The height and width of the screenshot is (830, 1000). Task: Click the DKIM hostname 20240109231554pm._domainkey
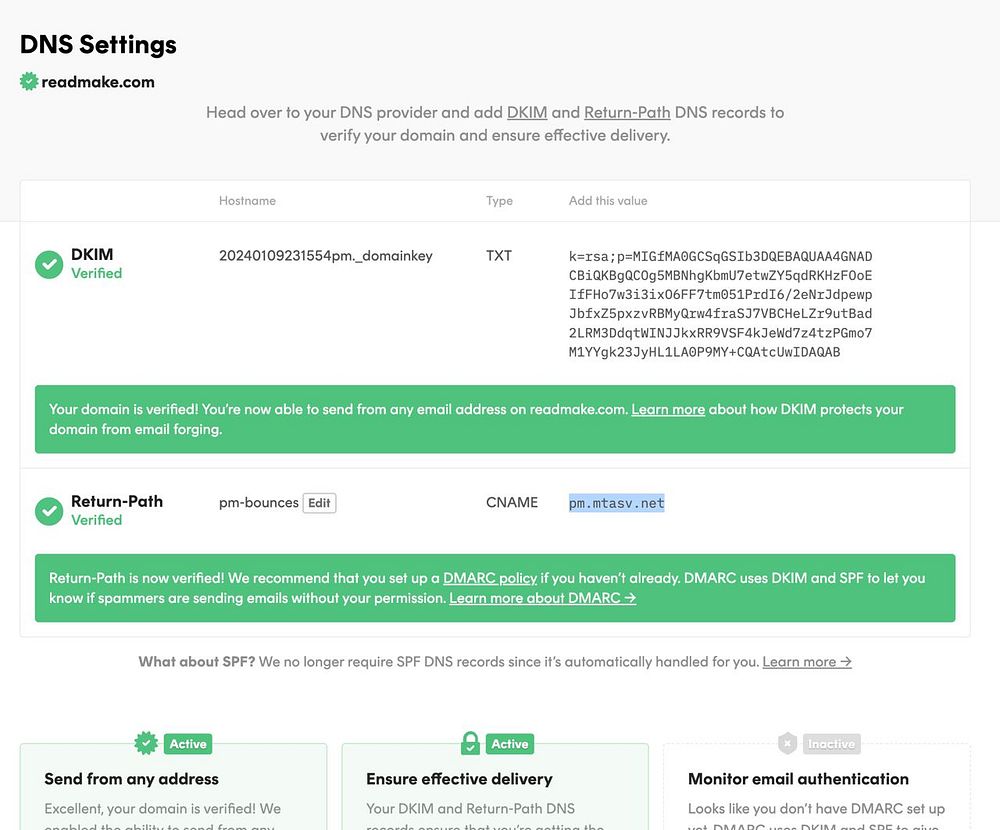pyautogui.click(x=326, y=256)
